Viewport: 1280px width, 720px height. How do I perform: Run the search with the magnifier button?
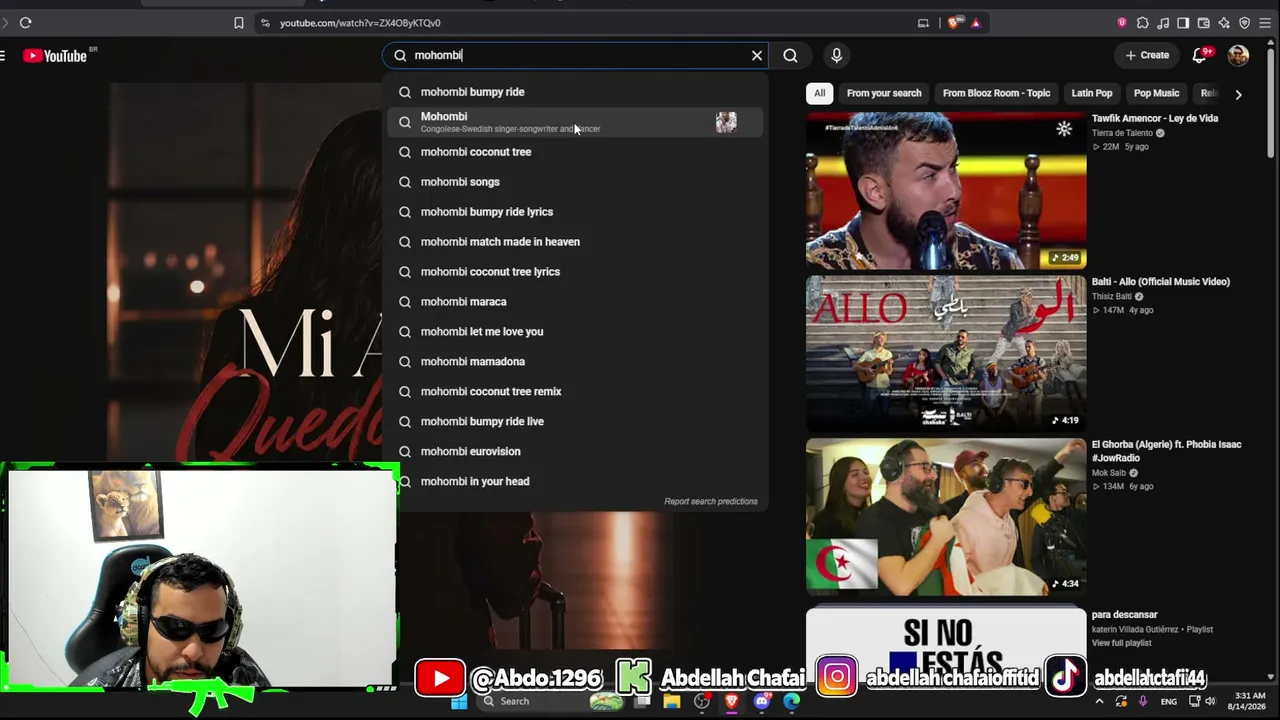[790, 56]
